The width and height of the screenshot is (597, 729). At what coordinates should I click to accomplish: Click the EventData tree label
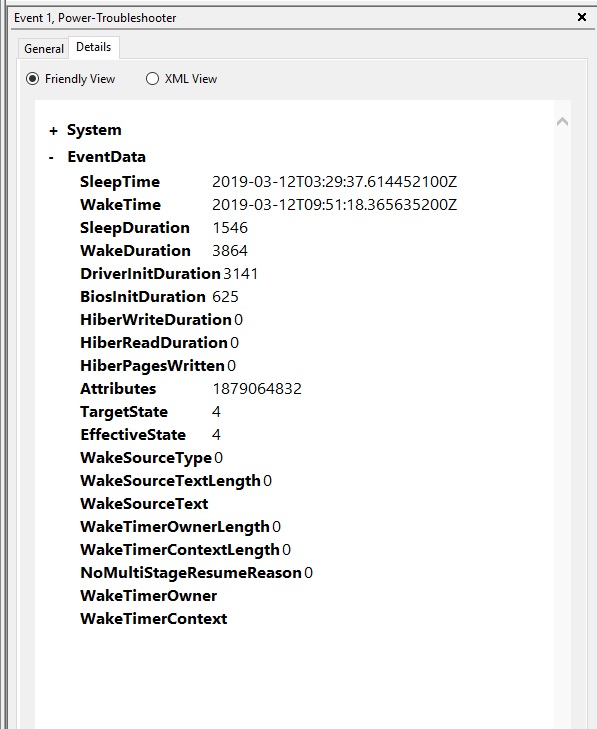(106, 157)
